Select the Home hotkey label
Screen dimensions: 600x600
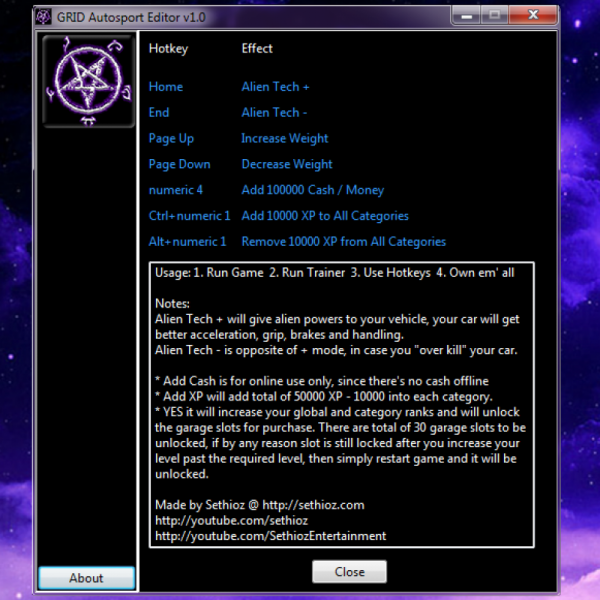166,87
